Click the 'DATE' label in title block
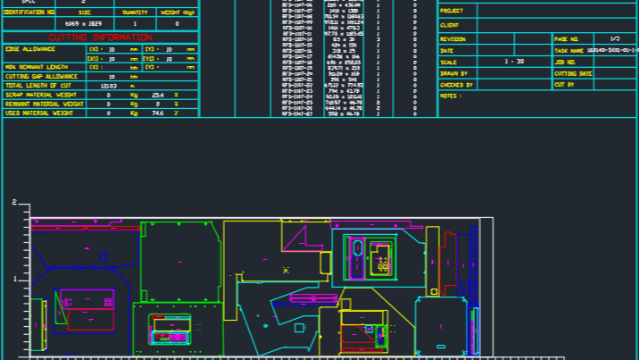 pos(447,51)
